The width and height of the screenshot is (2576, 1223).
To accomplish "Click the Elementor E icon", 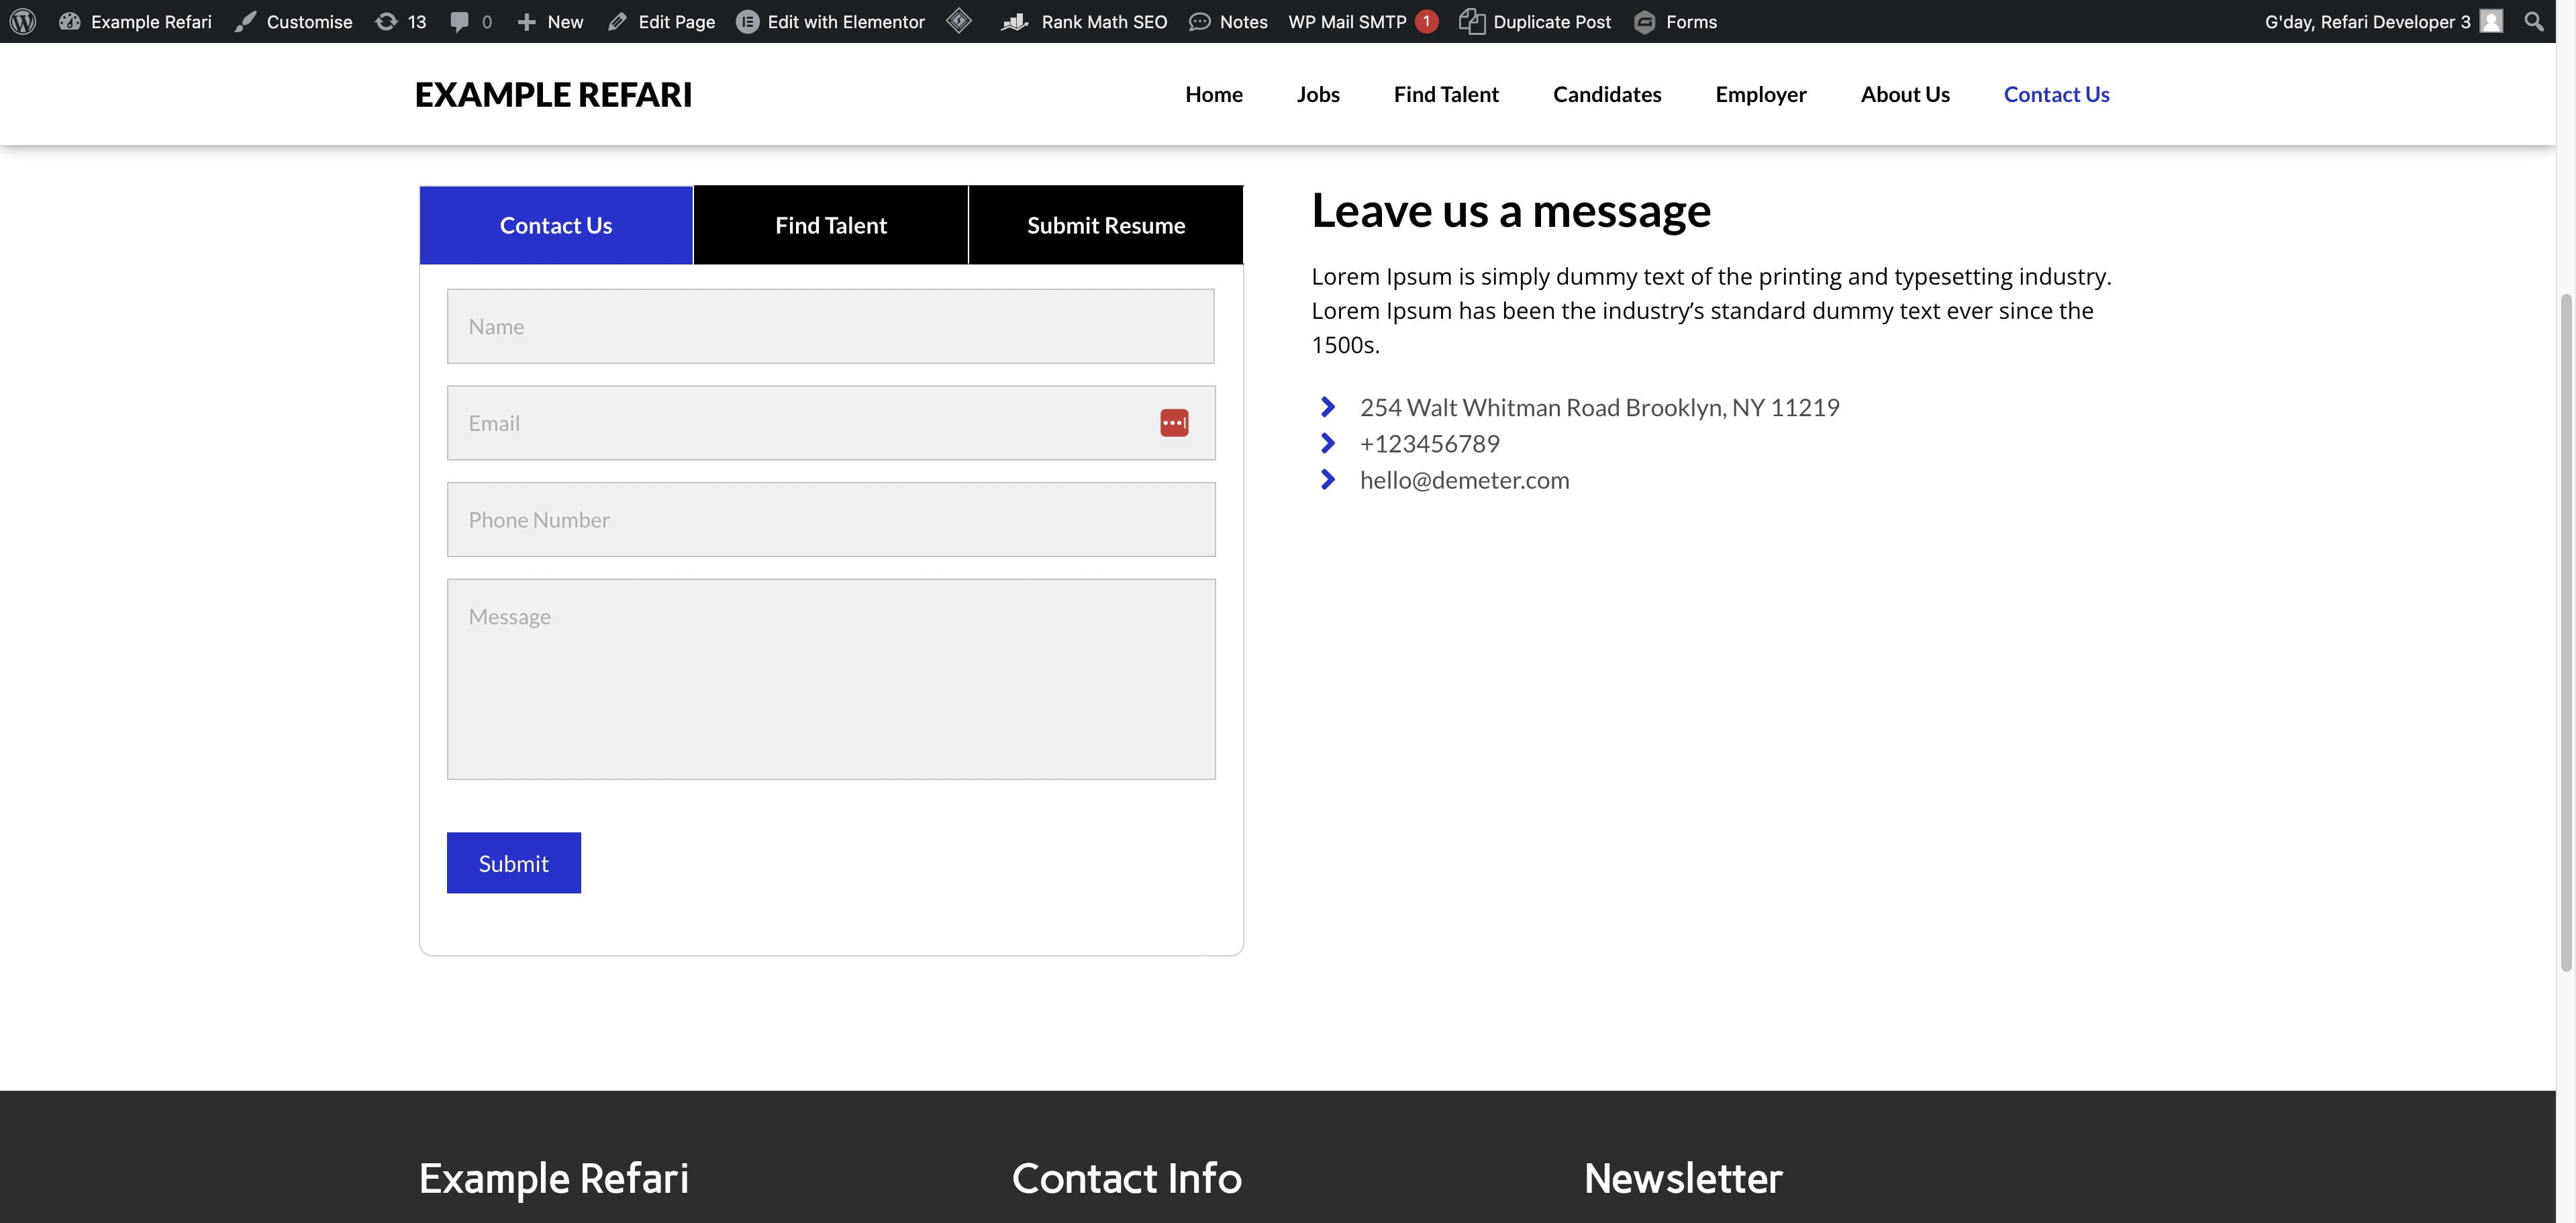I will coord(748,21).
